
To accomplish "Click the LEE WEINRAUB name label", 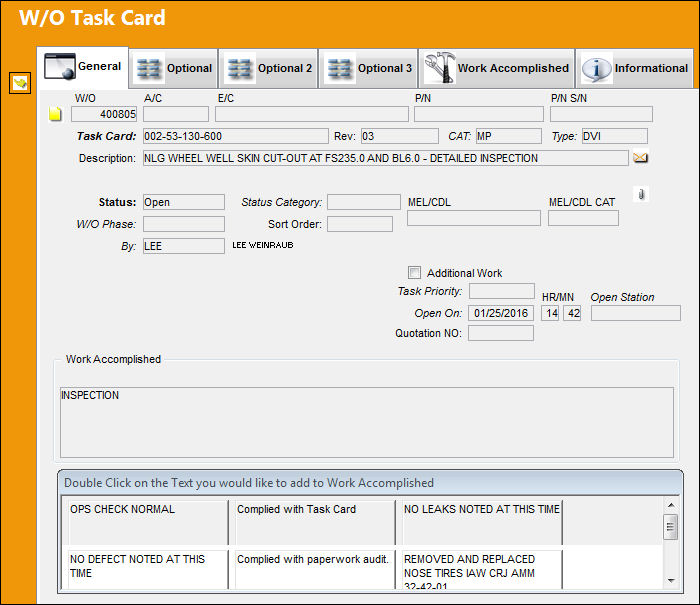I will pyautogui.click(x=262, y=245).
